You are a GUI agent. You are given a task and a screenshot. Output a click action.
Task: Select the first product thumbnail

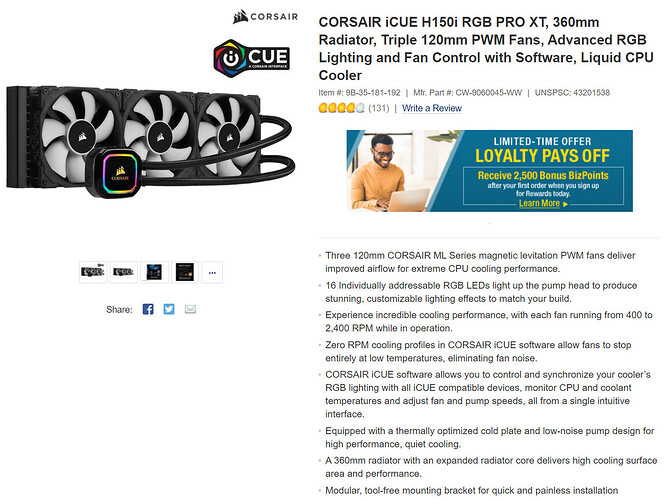93,272
